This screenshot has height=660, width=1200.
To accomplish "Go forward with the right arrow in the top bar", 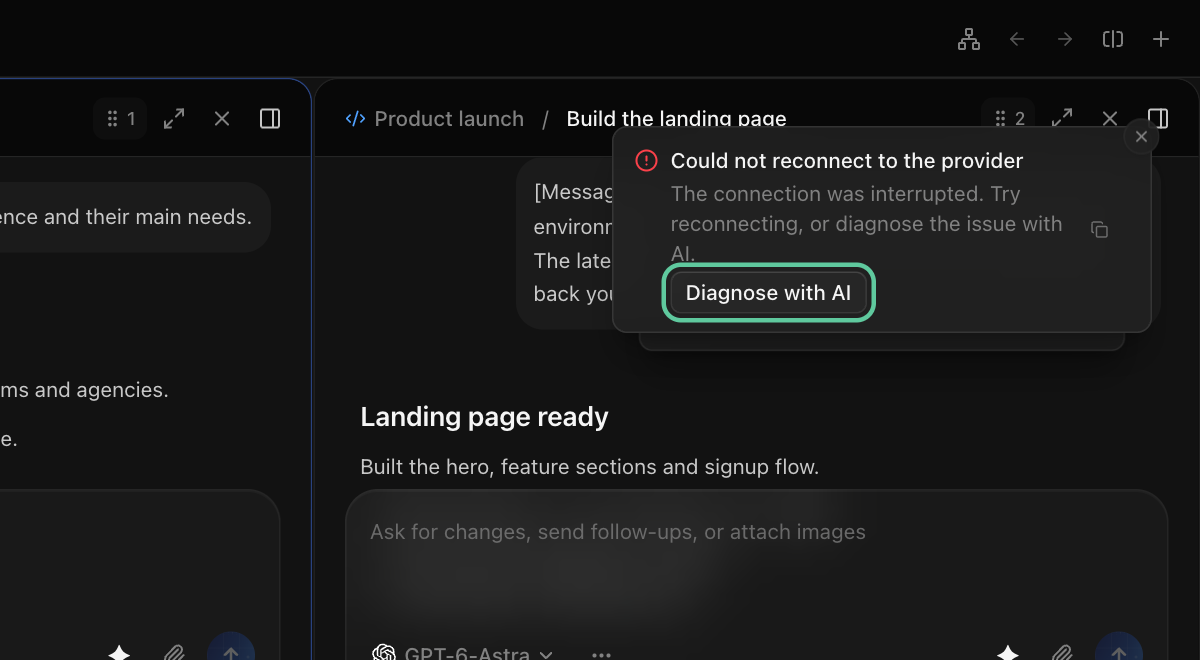I will click(x=1065, y=39).
